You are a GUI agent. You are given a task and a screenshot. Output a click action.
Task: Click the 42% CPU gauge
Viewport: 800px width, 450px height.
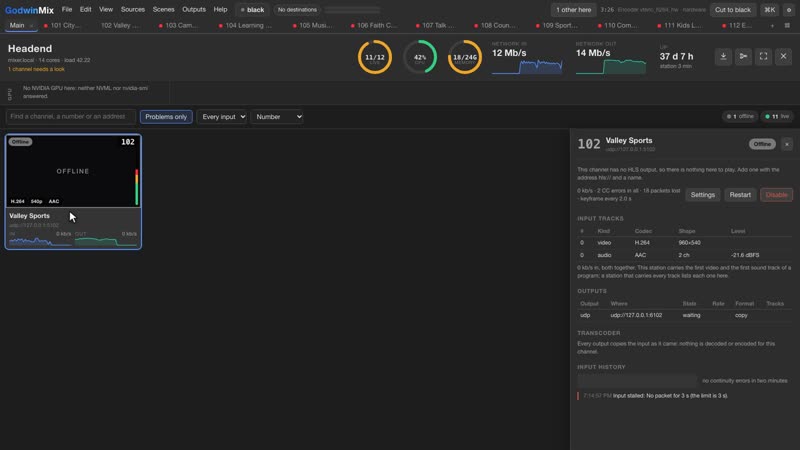click(420, 57)
